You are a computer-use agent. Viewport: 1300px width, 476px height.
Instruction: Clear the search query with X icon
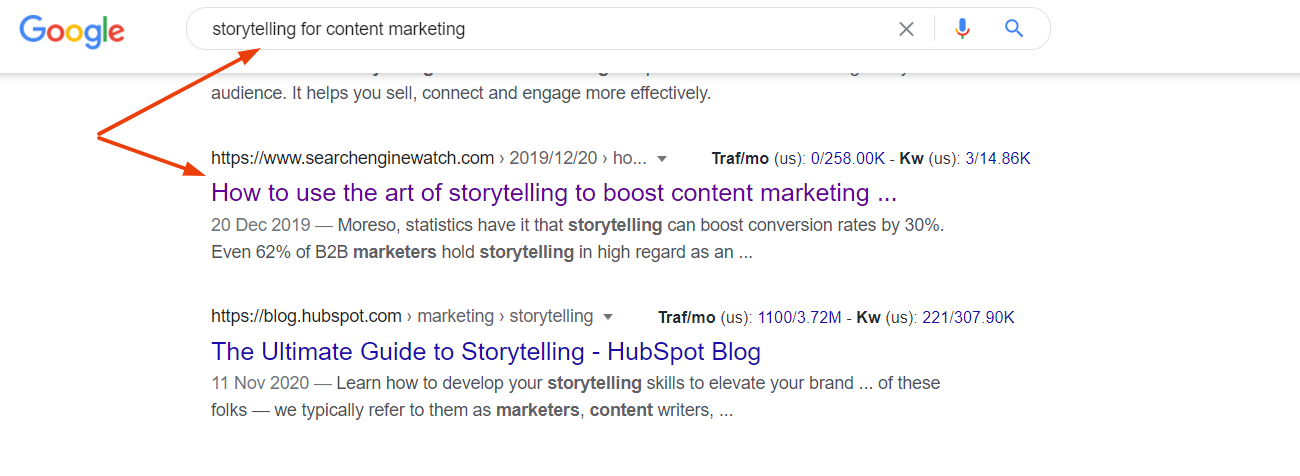coord(906,29)
